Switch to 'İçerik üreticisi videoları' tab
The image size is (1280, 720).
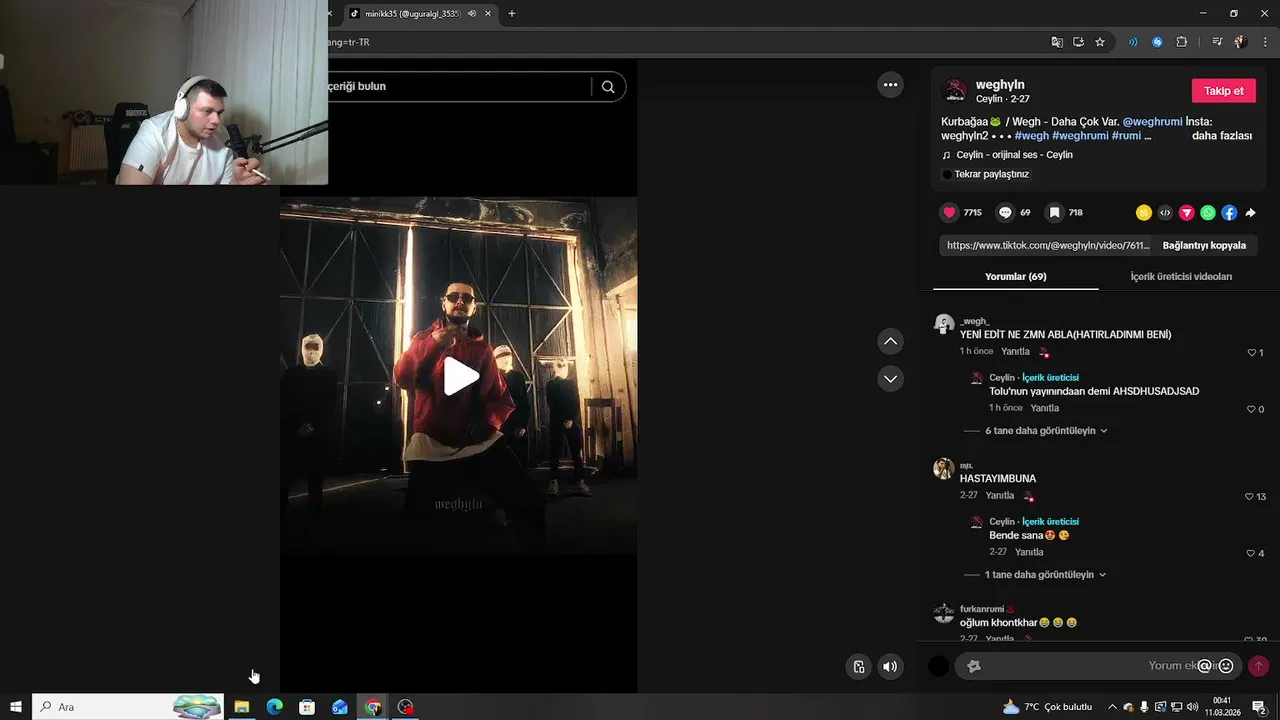1181,277
